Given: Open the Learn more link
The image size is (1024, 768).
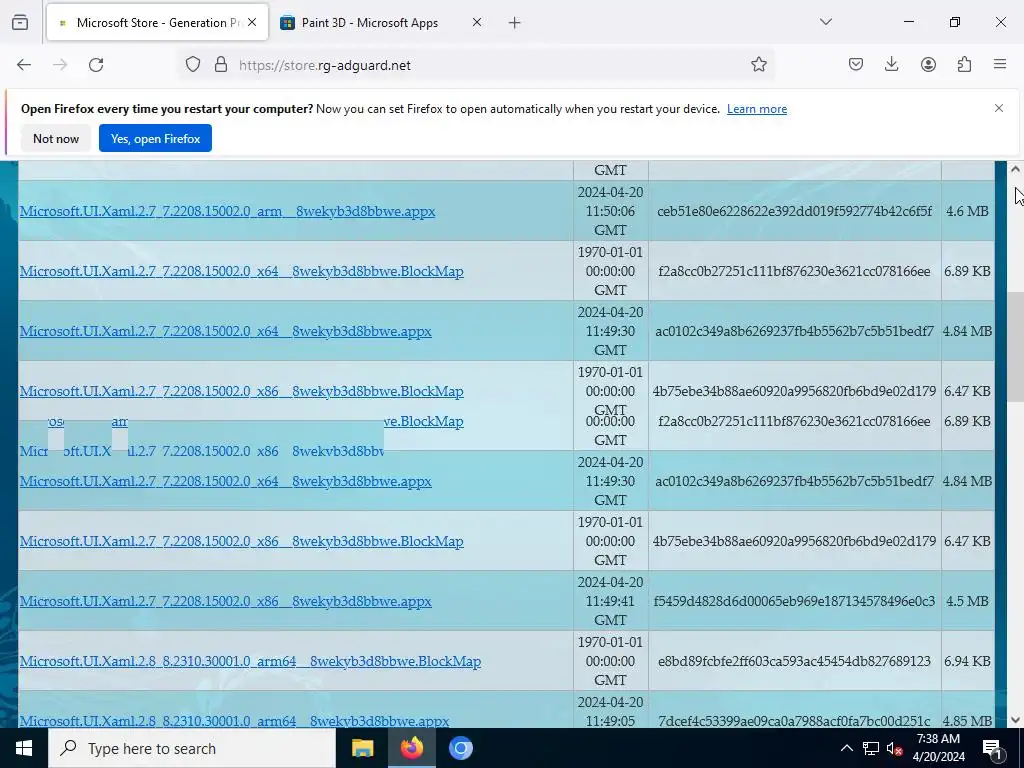Looking at the screenshot, I should (x=757, y=109).
